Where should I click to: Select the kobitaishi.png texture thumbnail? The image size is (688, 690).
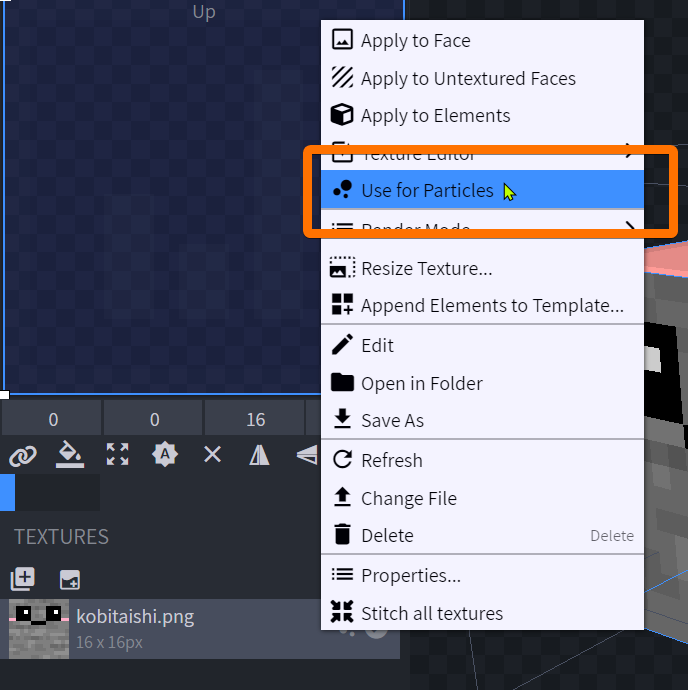(38, 626)
